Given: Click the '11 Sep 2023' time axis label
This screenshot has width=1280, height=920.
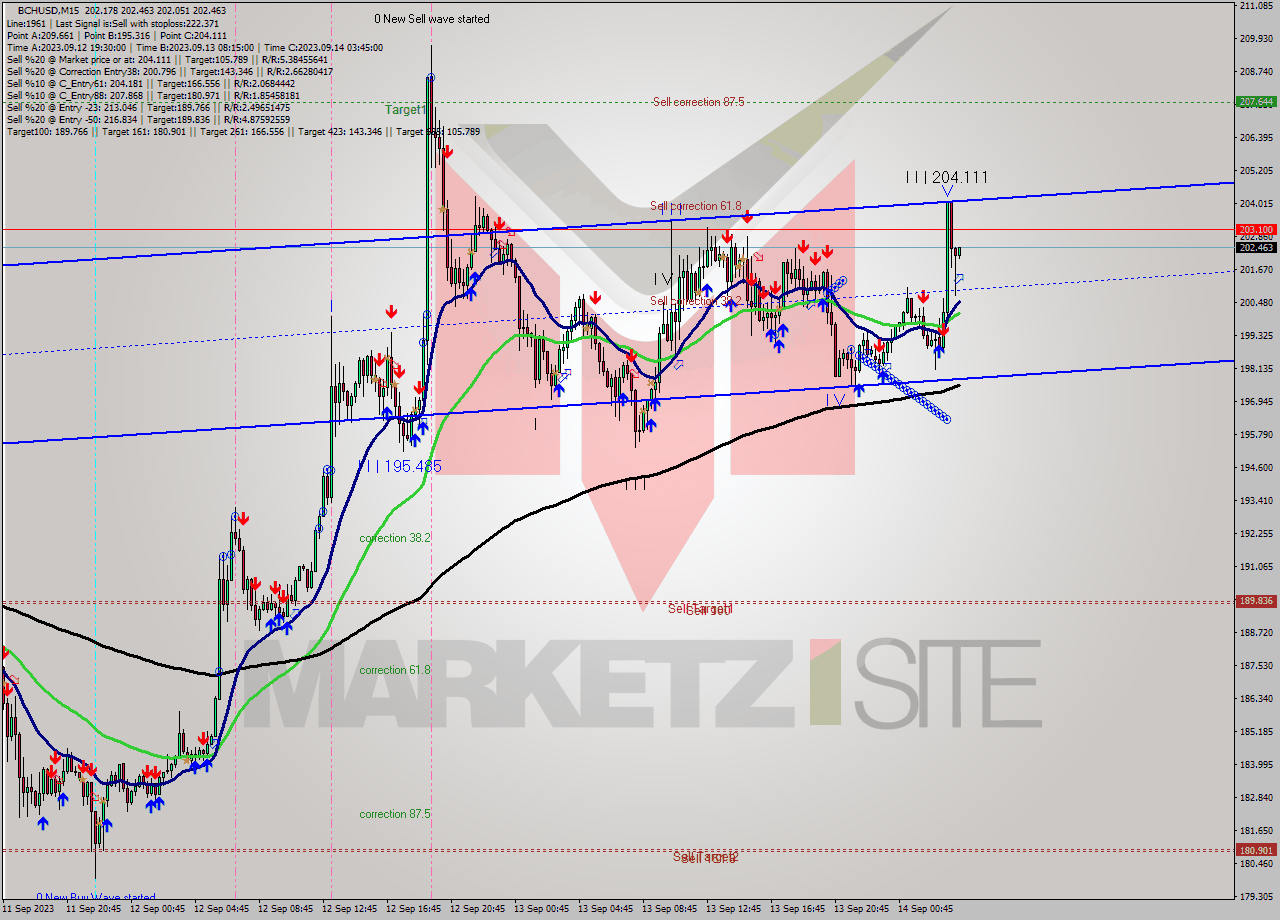Looking at the screenshot, I should coord(26,910).
